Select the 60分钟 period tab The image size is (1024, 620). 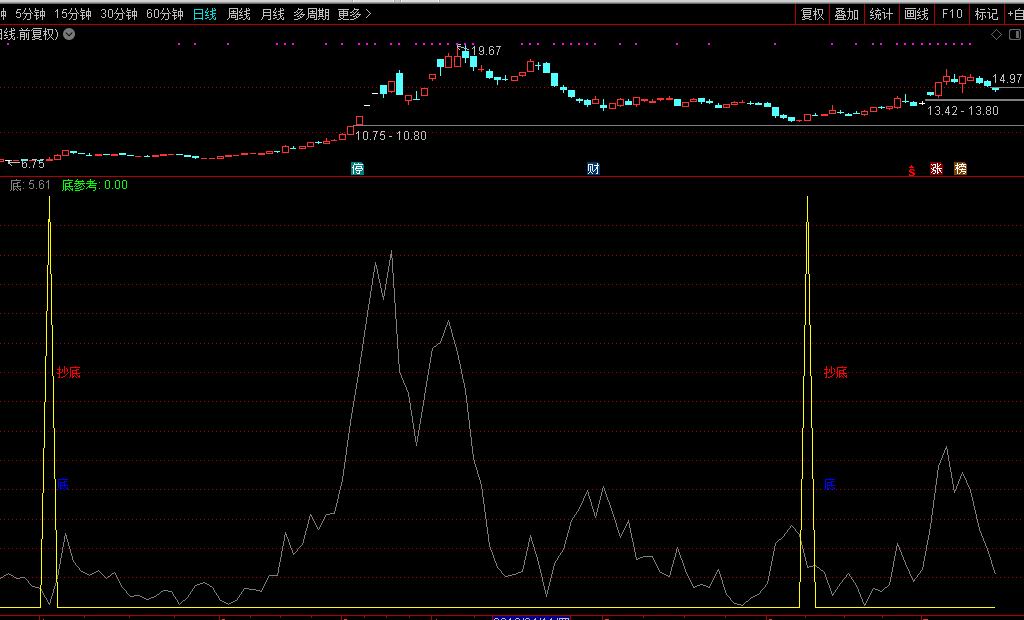coord(165,14)
